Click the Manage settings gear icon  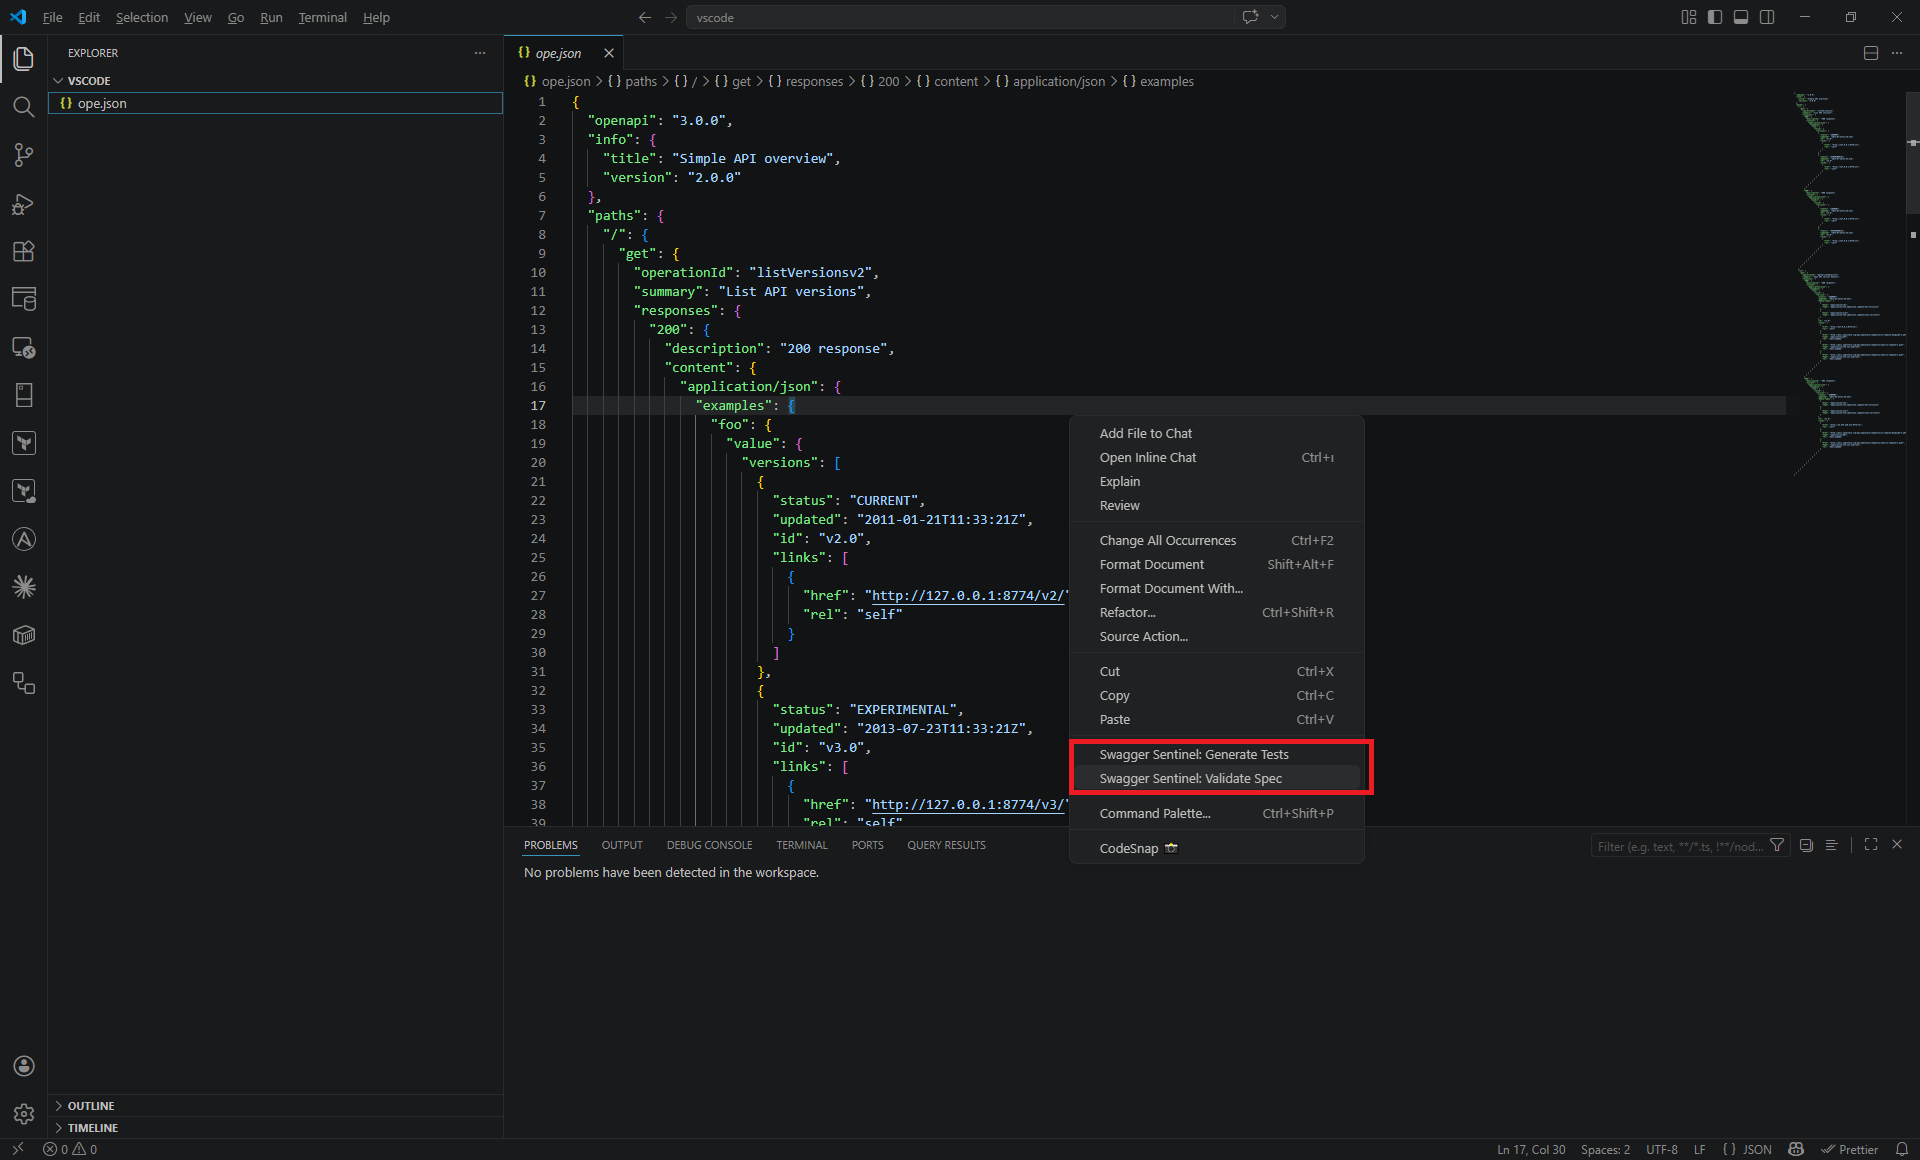coord(23,1114)
